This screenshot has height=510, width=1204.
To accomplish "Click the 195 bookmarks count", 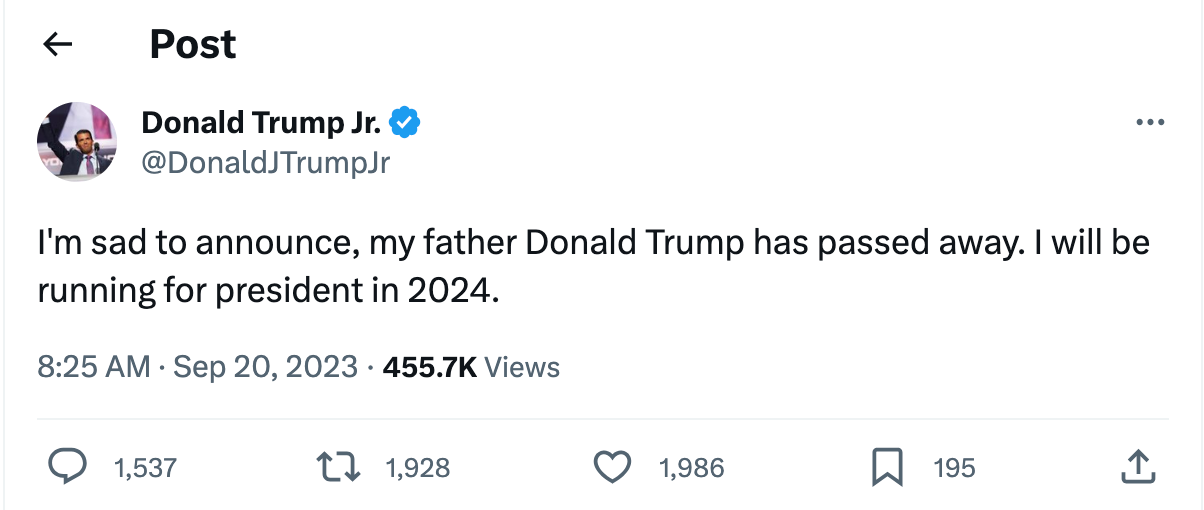I will tap(953, 467).
